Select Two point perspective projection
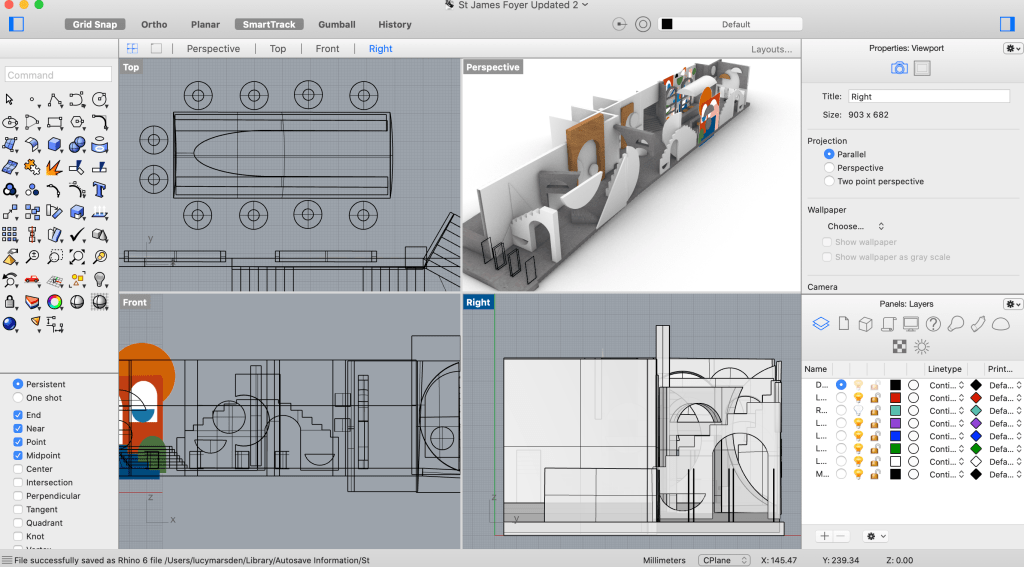1024x567 pixels. 829,182
